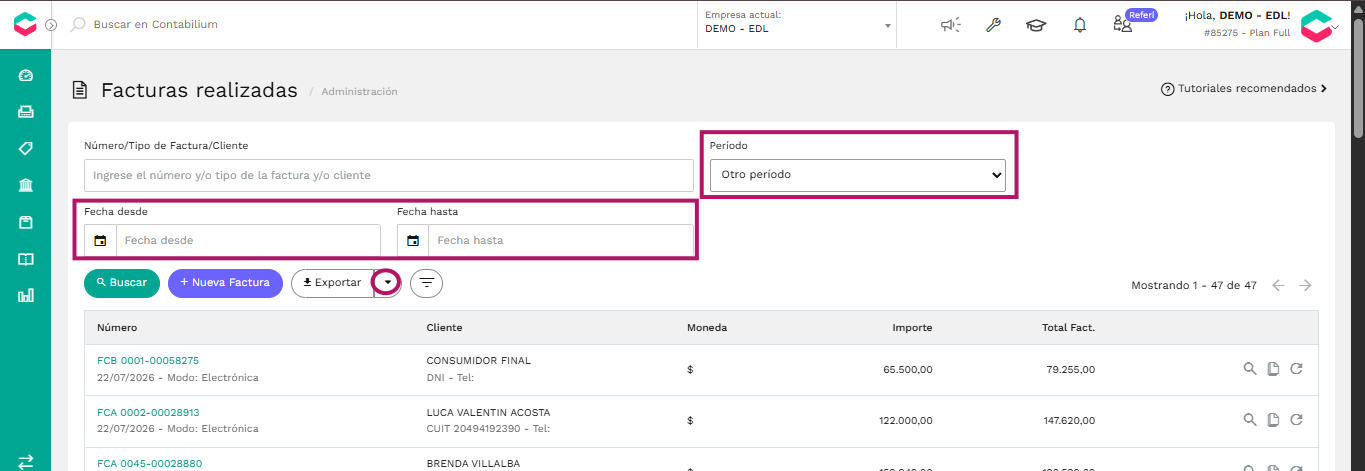
Task: Click the Buscar button
Action: pos(122,283)
